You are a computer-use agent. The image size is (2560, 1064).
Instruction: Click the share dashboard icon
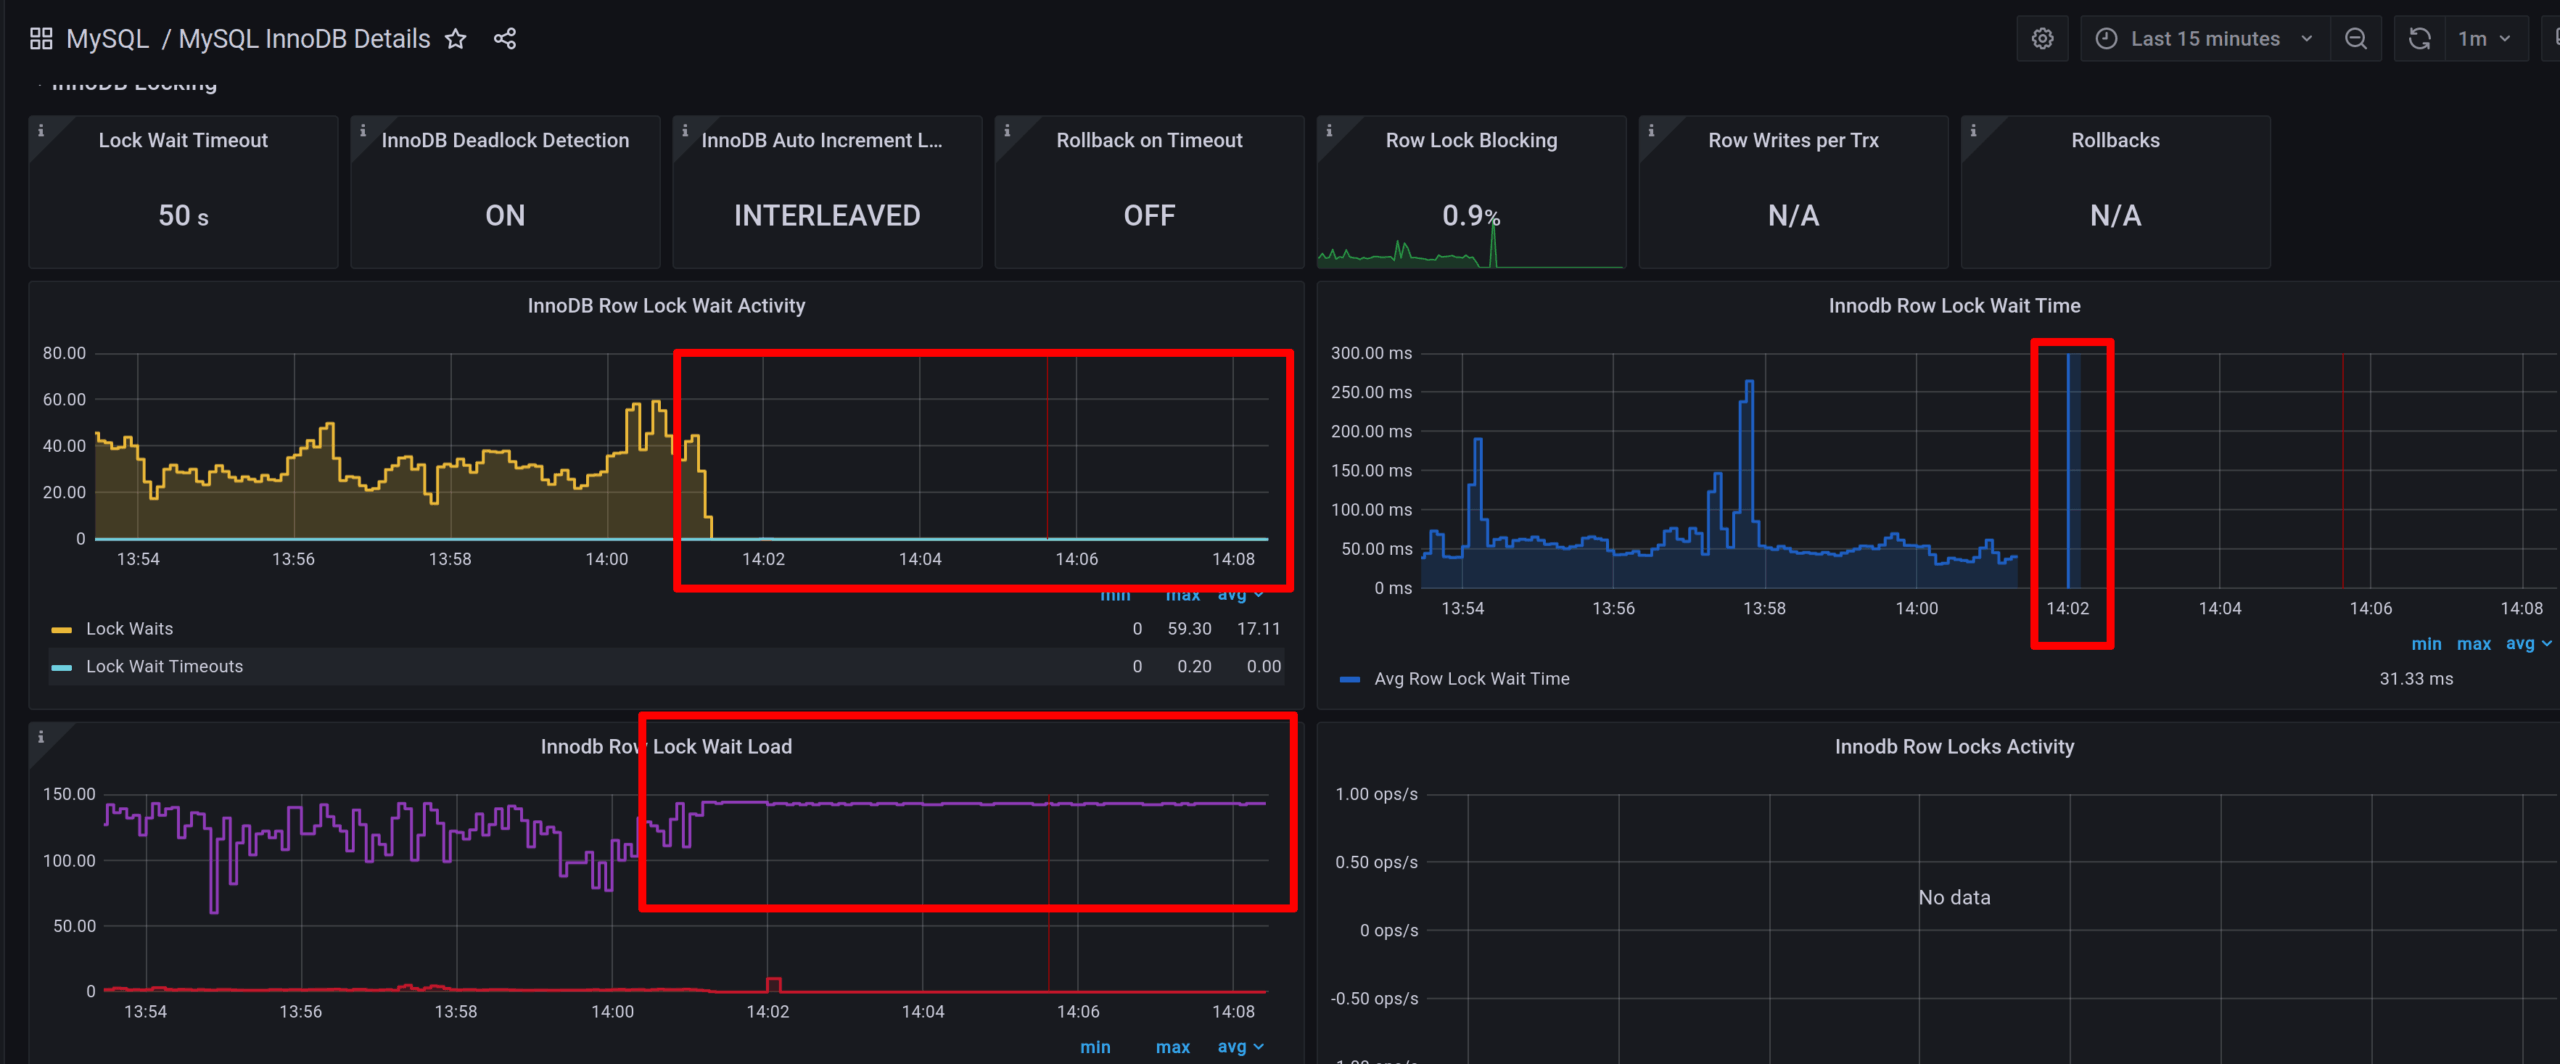click(505, 38)
